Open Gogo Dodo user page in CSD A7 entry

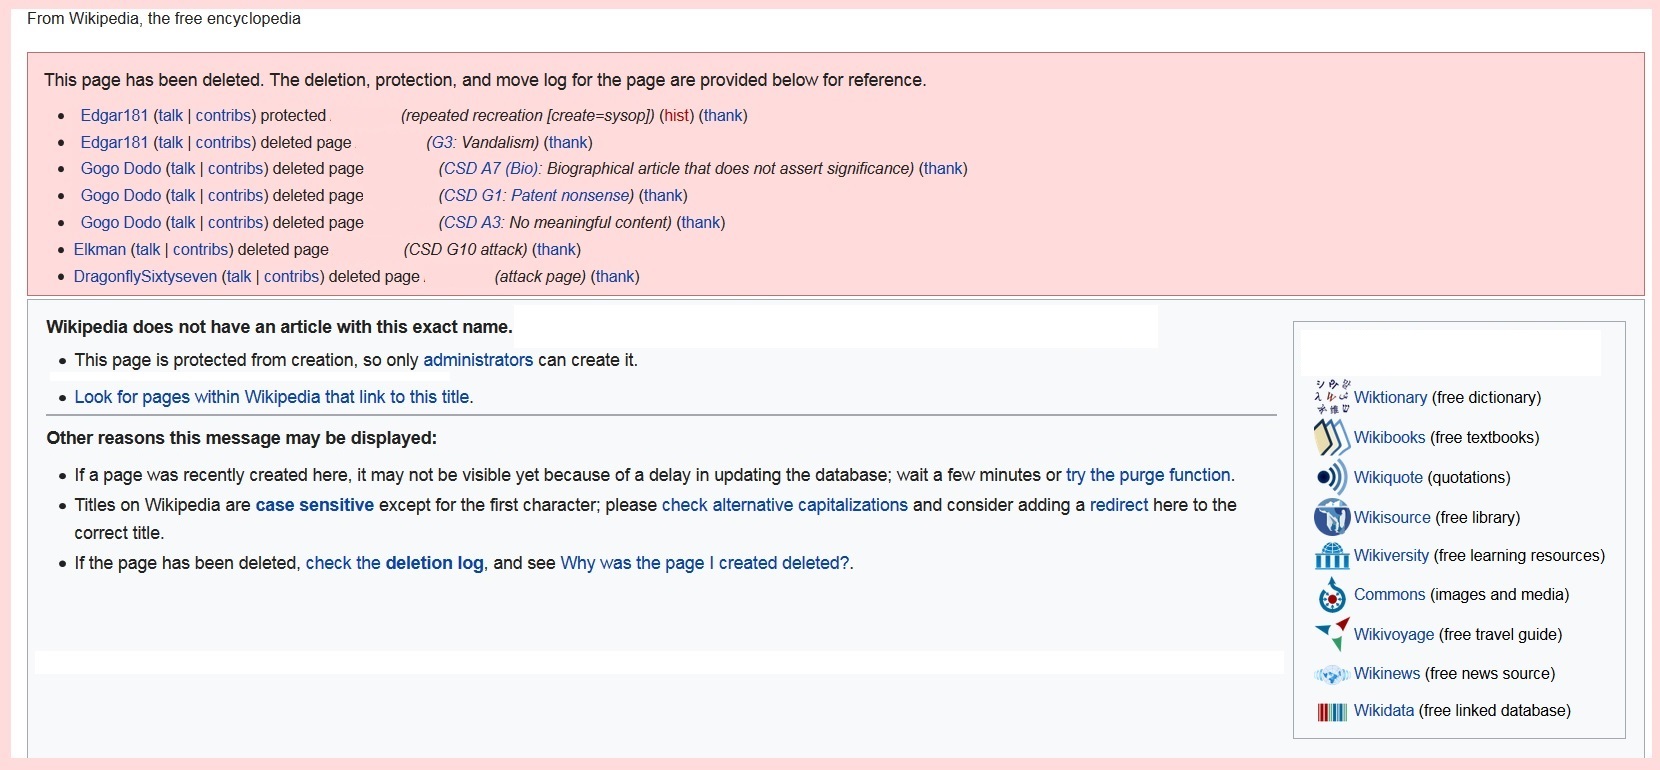click(121, 168)
